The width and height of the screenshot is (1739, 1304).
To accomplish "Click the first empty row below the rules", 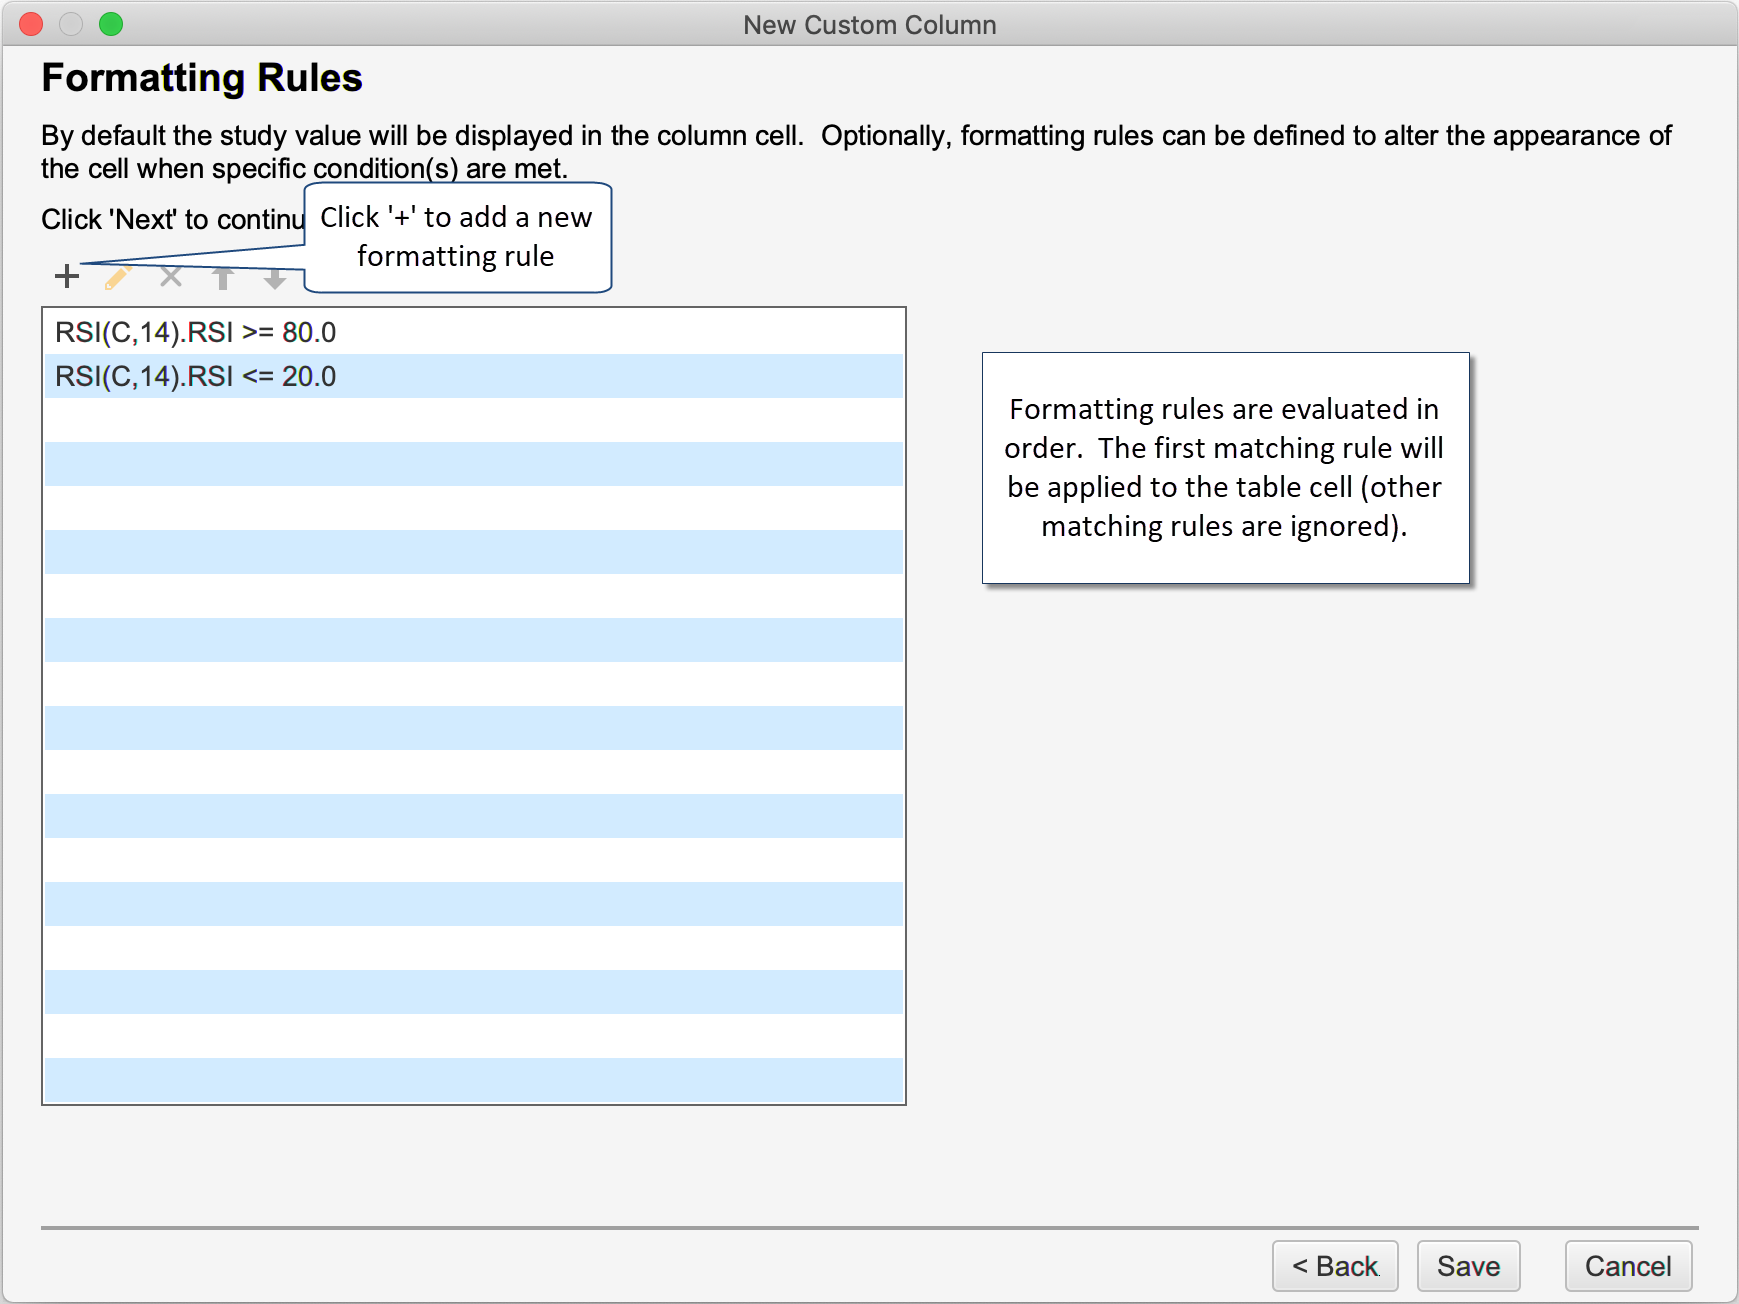I will coord(473,420).
